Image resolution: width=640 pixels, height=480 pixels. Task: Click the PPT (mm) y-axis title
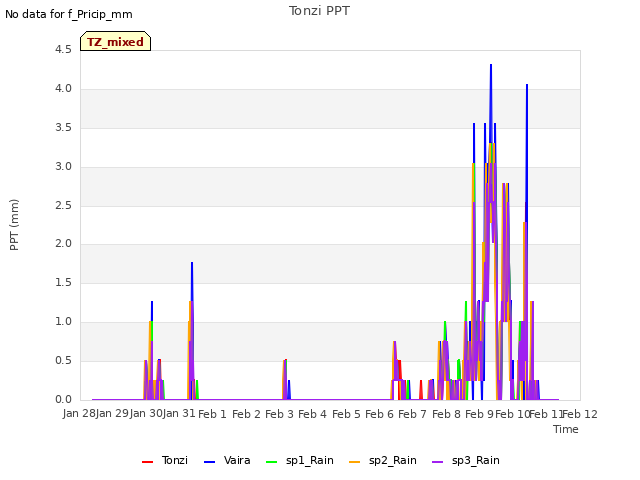(x=14, y=224)
